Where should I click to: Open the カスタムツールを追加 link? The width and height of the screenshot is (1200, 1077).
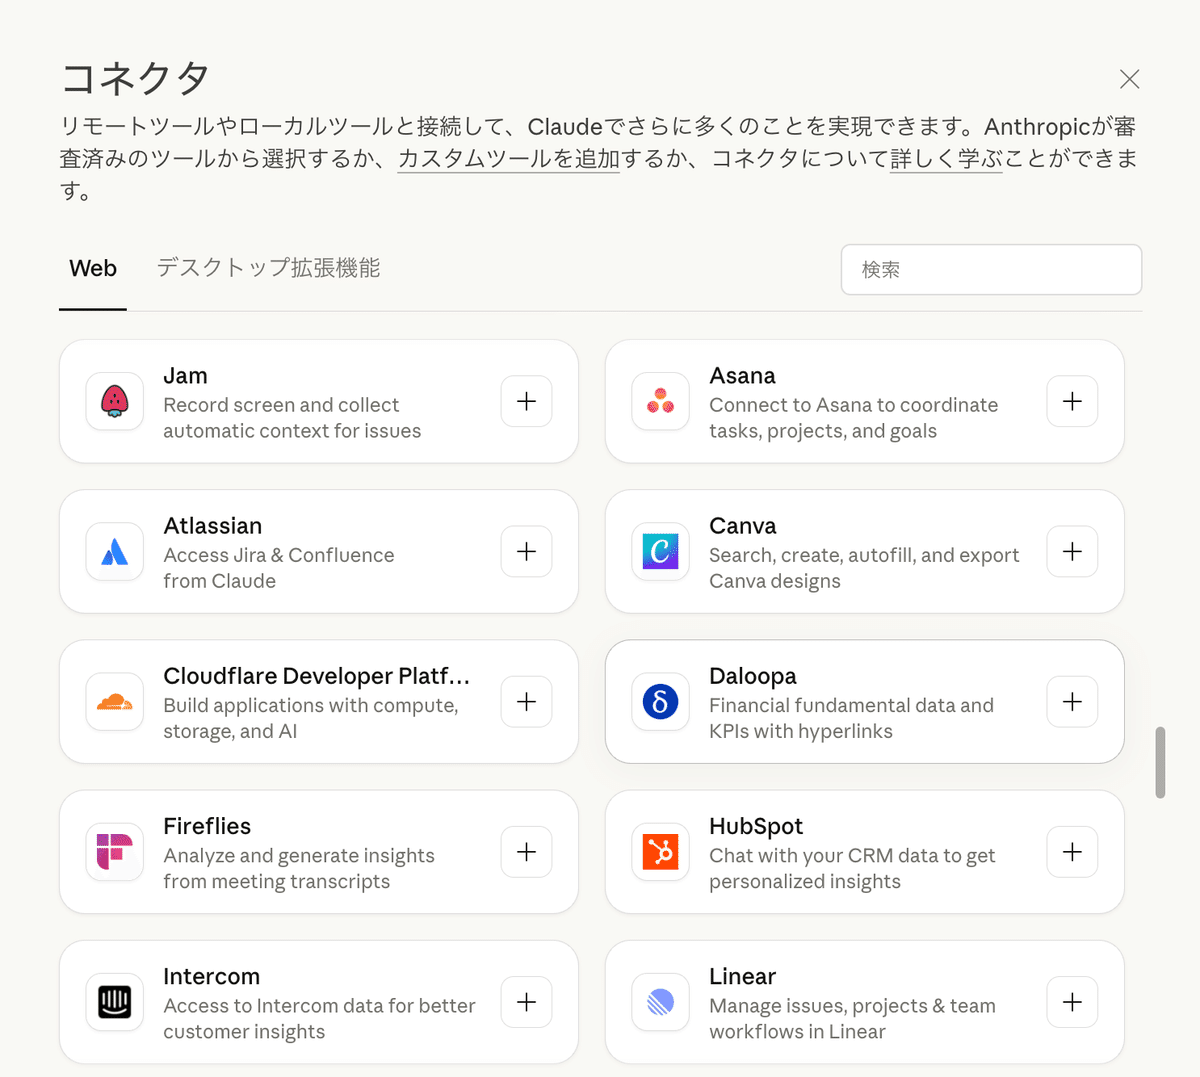(x=508, y=158)
